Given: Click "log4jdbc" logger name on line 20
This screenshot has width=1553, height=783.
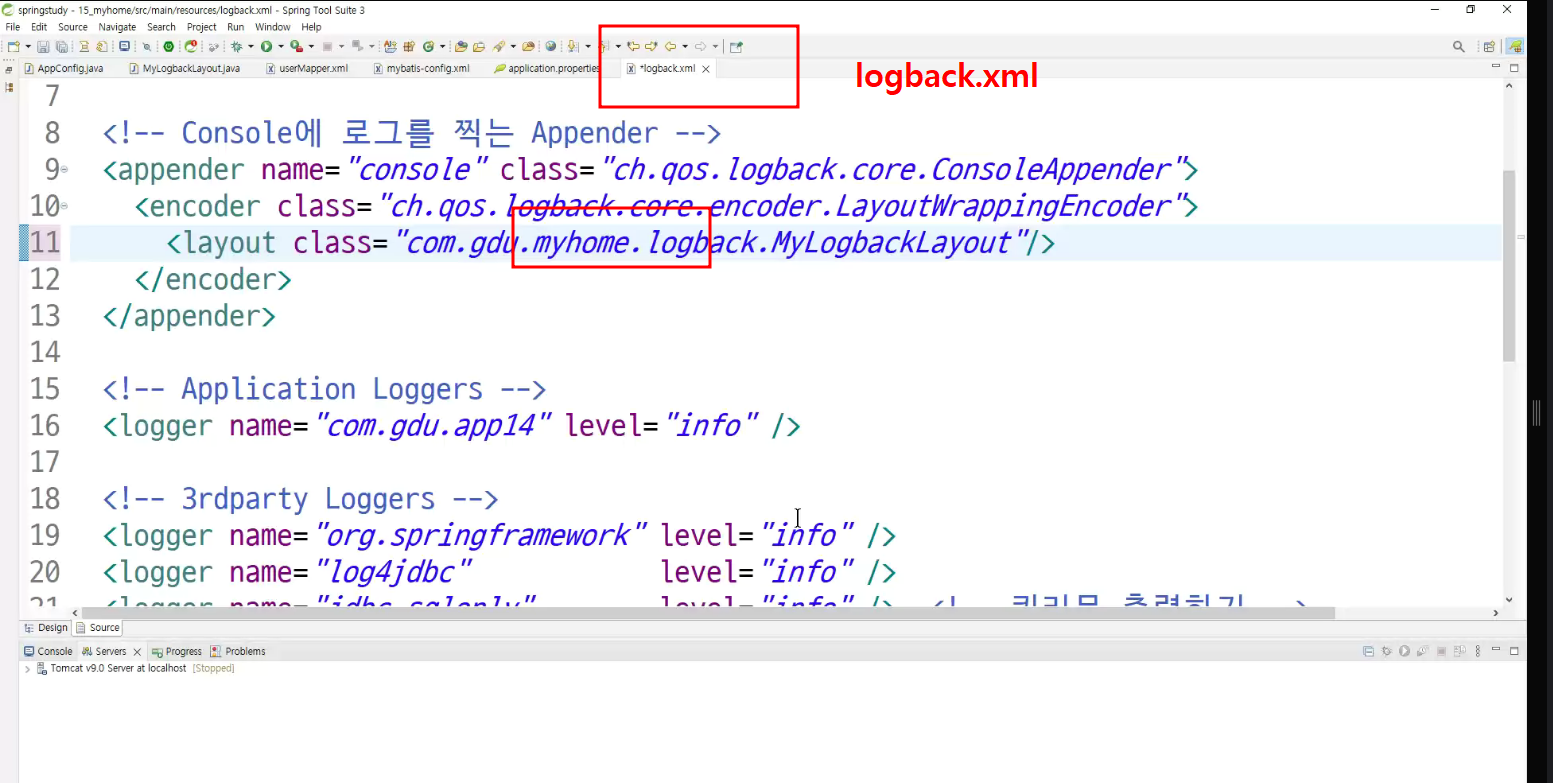Looking at the screenshot, I should (x=394, y=572).
